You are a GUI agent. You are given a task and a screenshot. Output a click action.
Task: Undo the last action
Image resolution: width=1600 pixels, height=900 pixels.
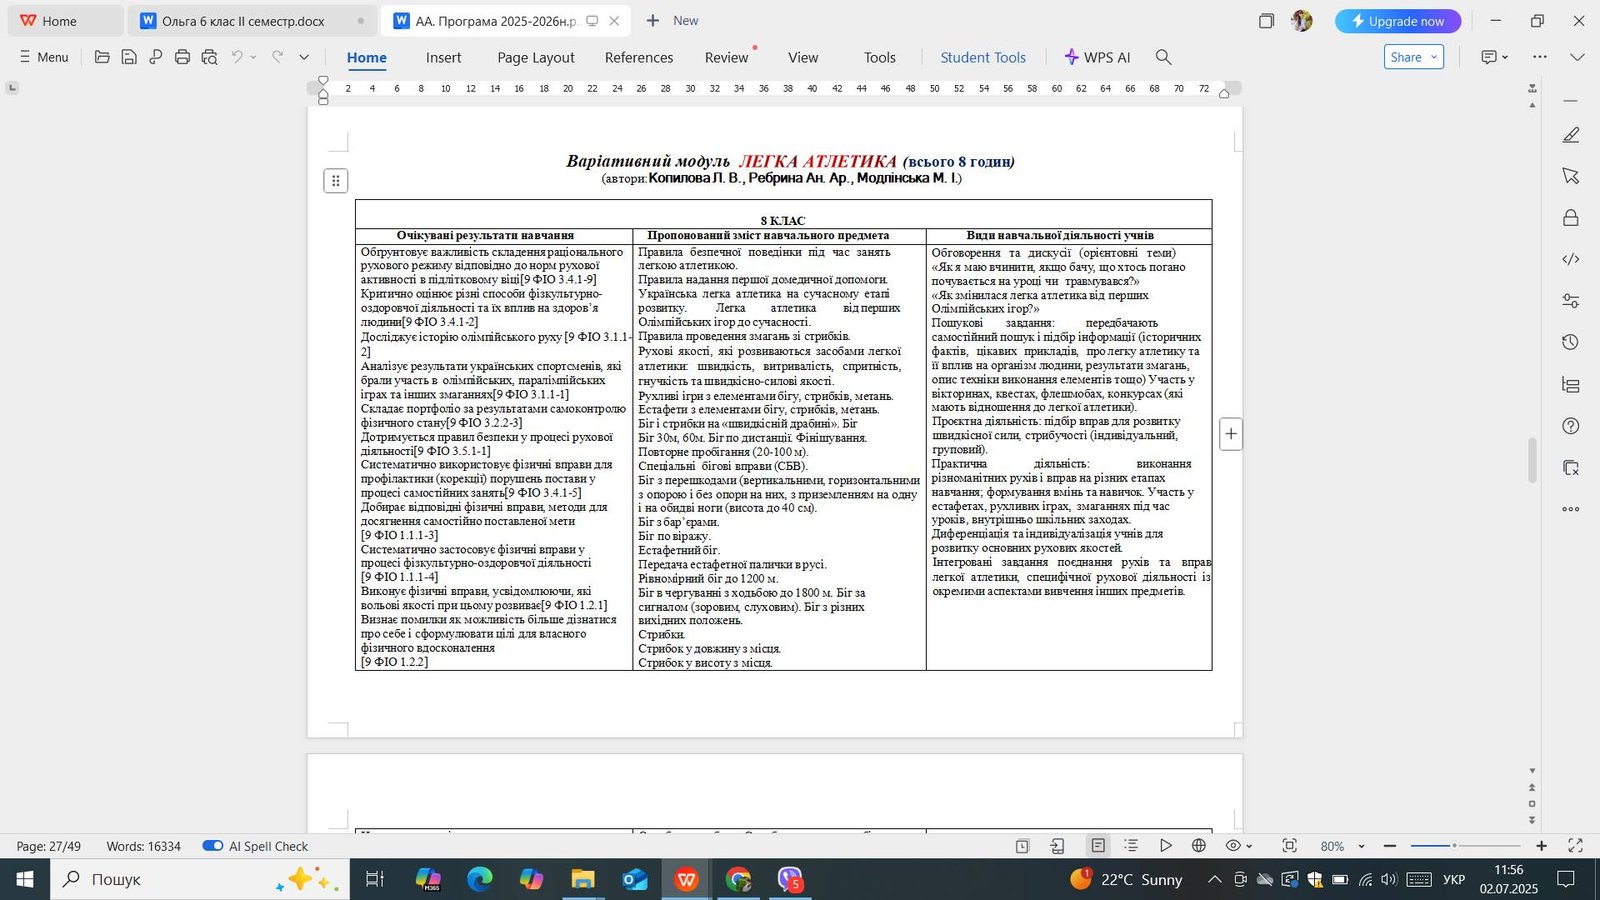tap(237, 57)
